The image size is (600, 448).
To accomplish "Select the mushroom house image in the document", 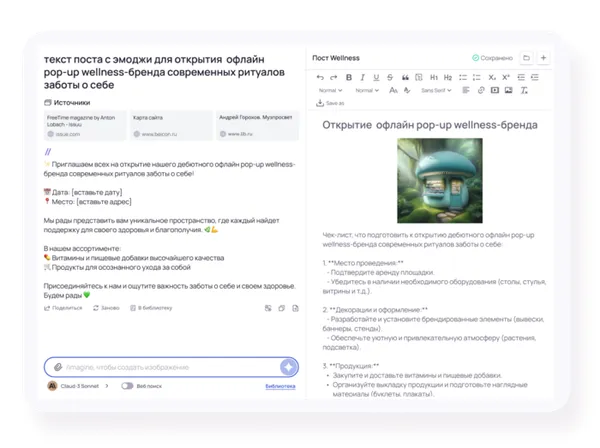I will point(440,181).
